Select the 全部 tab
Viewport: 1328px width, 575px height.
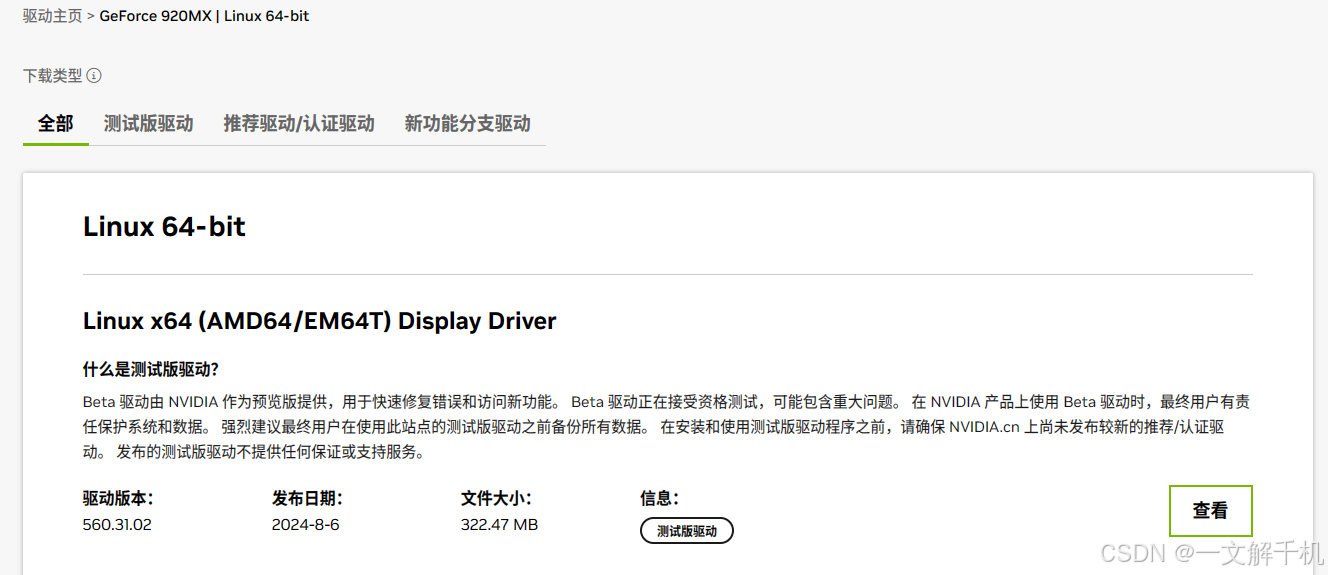pos(56,124)
